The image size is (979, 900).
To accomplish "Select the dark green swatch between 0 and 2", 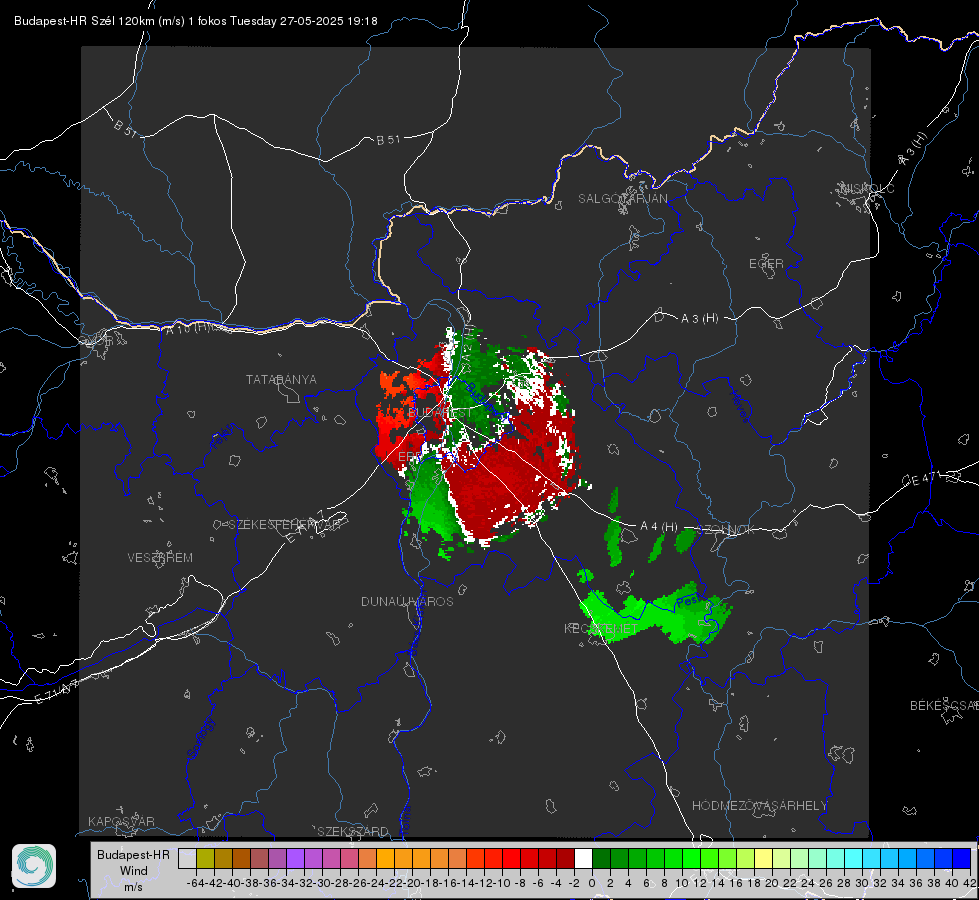I will [601, 858].
